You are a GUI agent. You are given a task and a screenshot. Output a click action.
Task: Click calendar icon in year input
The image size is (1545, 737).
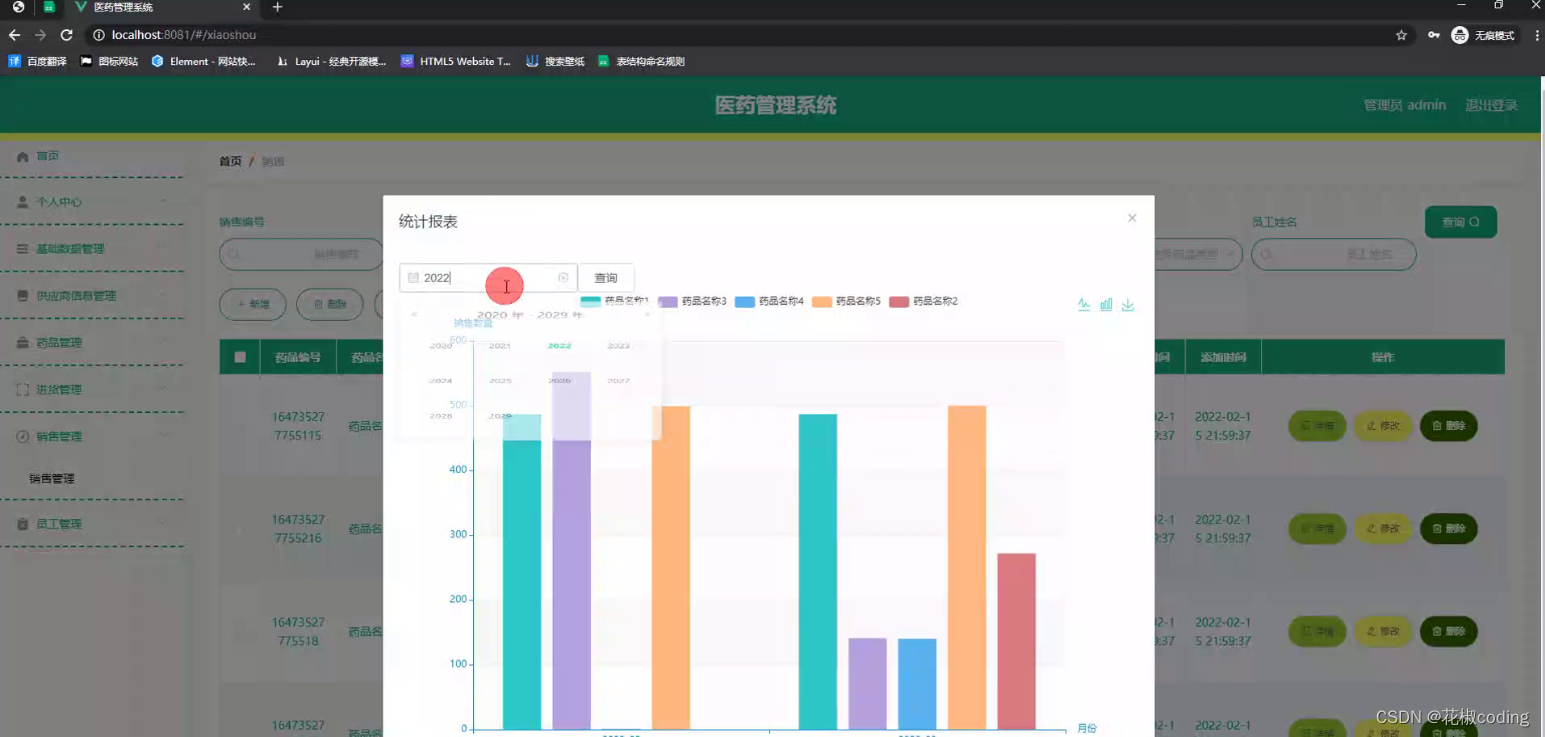tap(413, 278)
